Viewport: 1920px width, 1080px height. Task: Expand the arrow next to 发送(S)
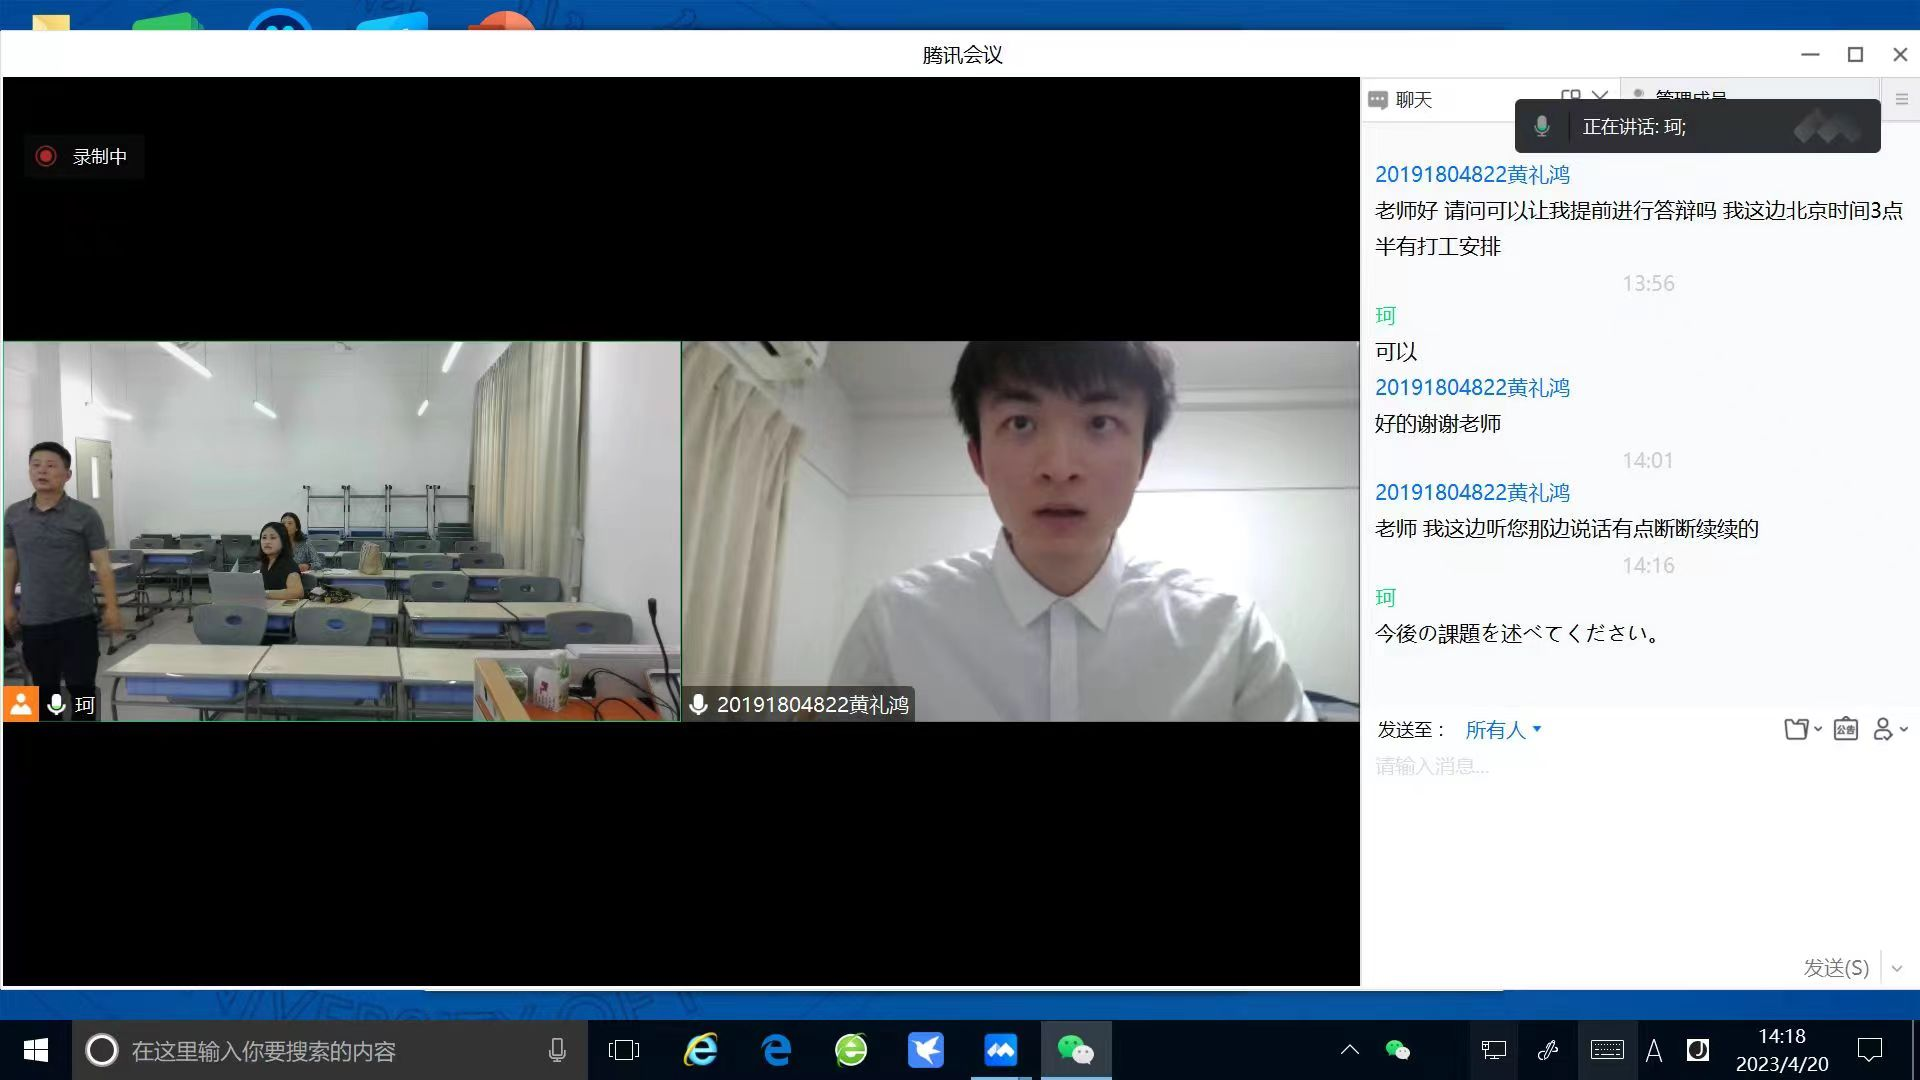(1897, 968)
